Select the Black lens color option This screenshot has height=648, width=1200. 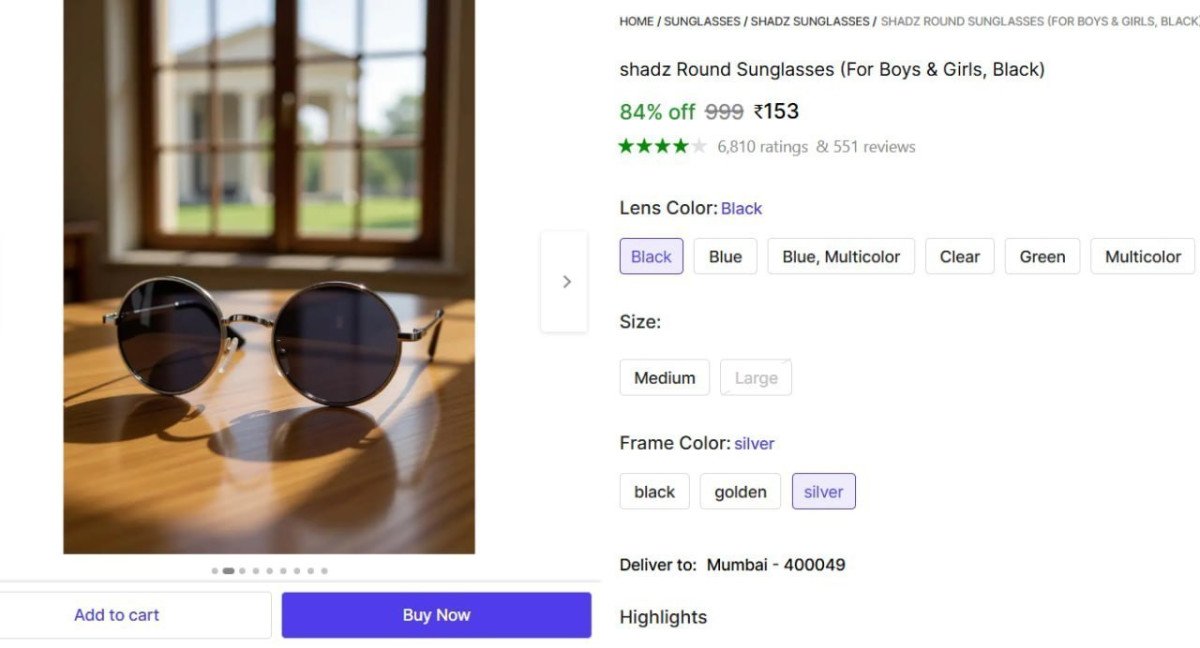[x=651, y=256]
